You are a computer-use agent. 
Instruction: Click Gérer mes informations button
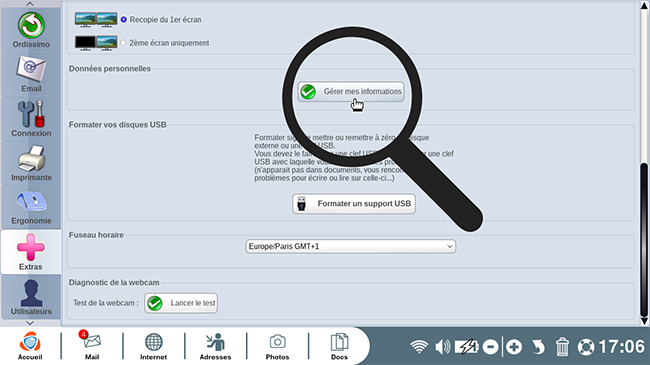coord(351,92)
